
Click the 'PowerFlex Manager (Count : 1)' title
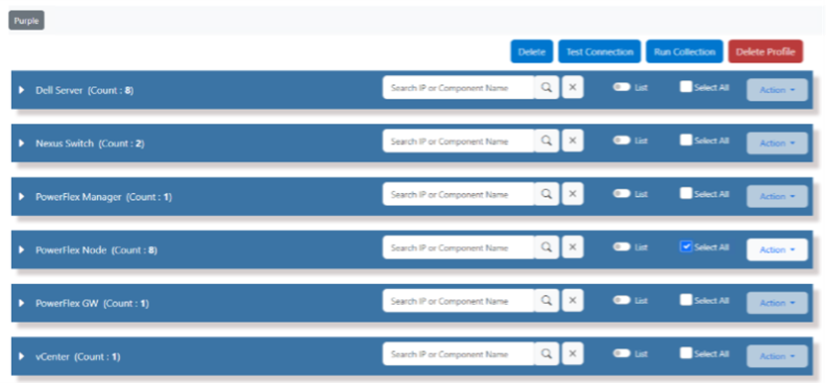click(x=103, y=197)
